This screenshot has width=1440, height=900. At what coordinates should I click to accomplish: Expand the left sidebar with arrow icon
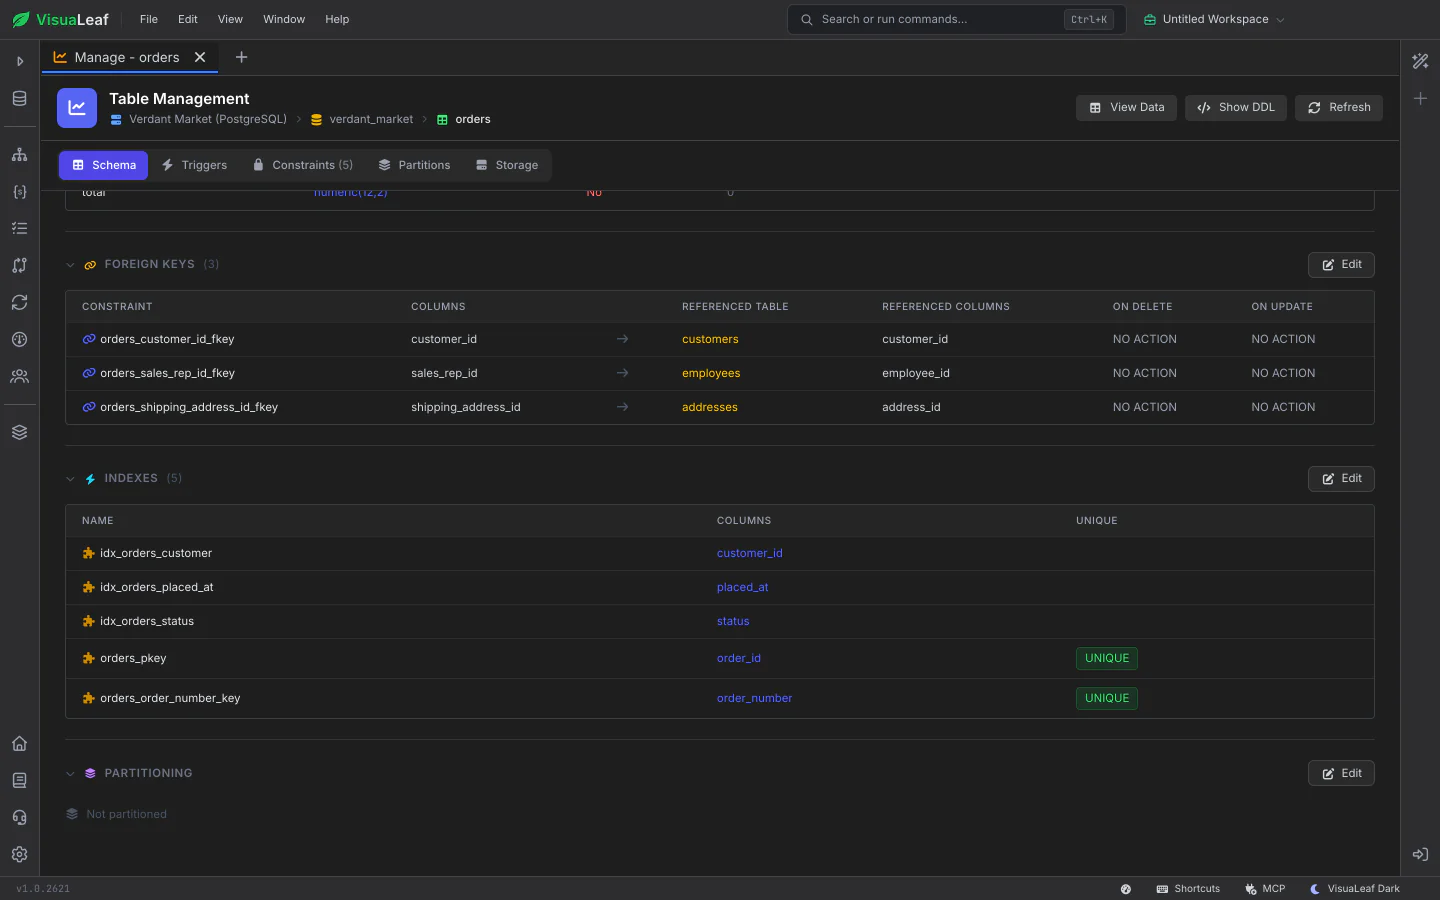(x=19, y=61)
